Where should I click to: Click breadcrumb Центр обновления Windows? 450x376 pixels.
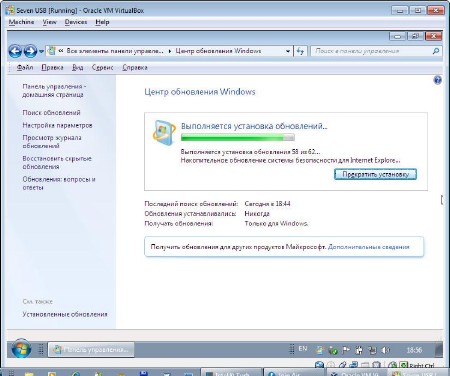[218, 51]
